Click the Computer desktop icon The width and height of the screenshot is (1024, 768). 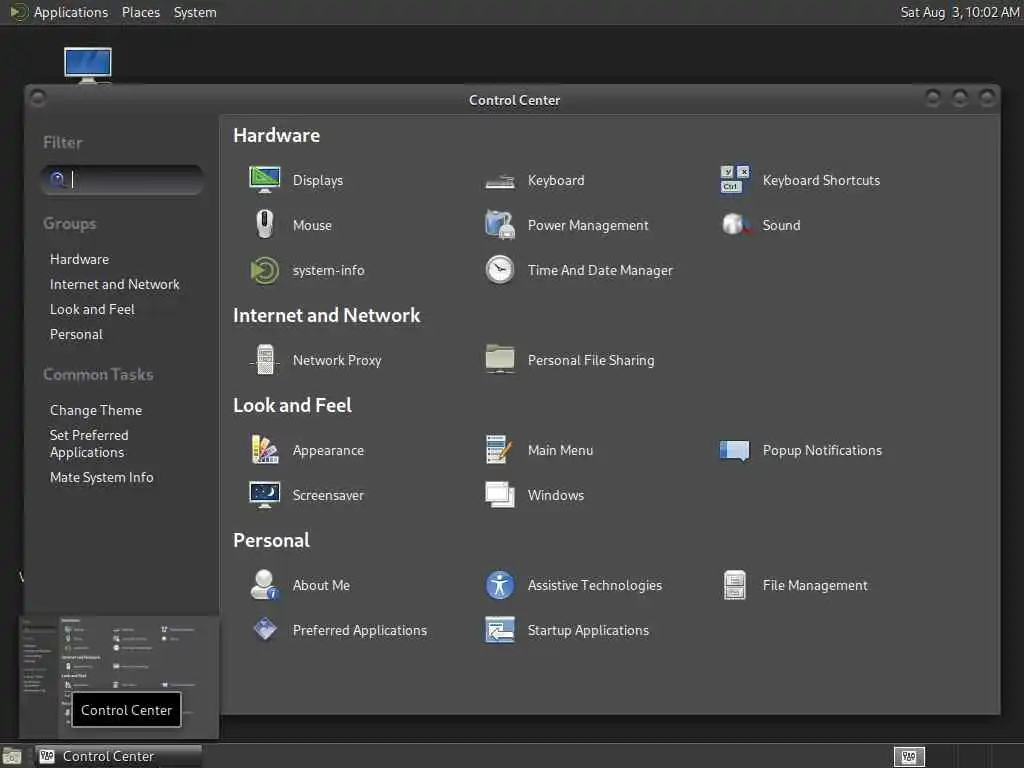(x=88, y=65)
